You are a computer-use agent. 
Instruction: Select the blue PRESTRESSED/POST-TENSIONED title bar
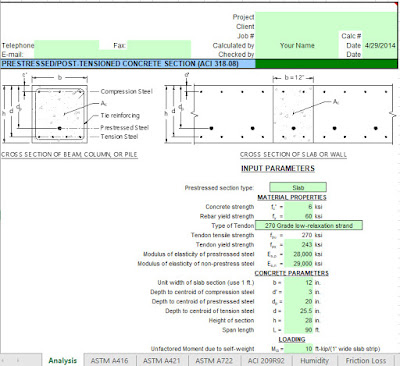(x=128, y=64)
